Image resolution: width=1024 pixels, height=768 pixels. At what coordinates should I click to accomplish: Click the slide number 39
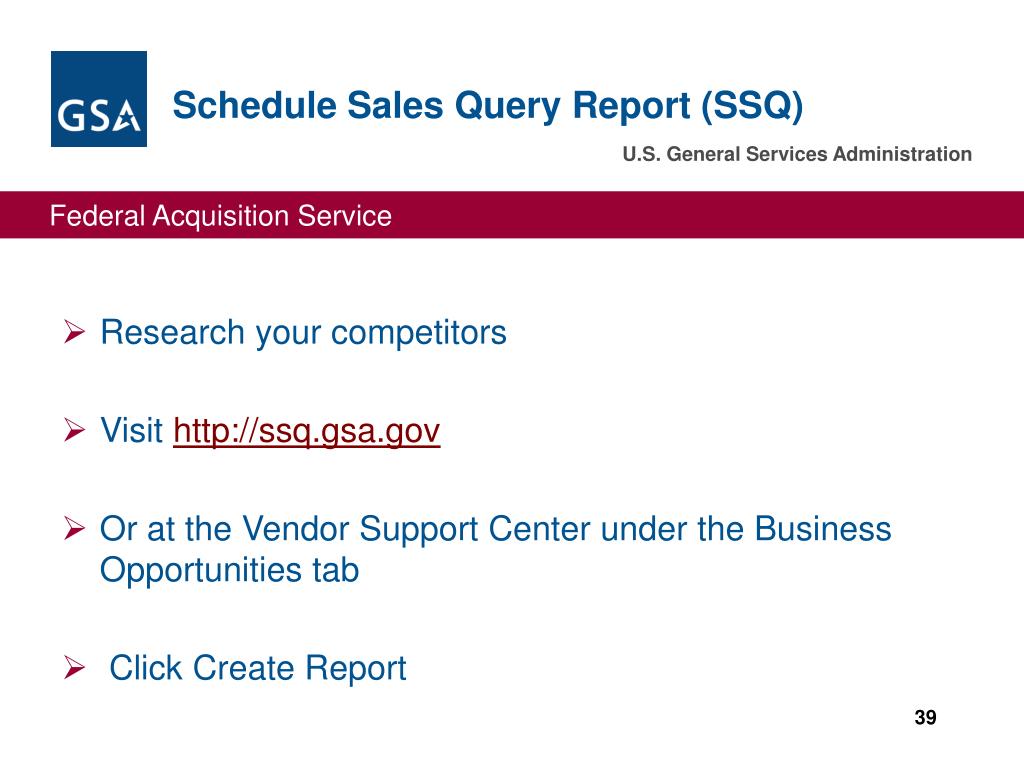click(925, 717)
